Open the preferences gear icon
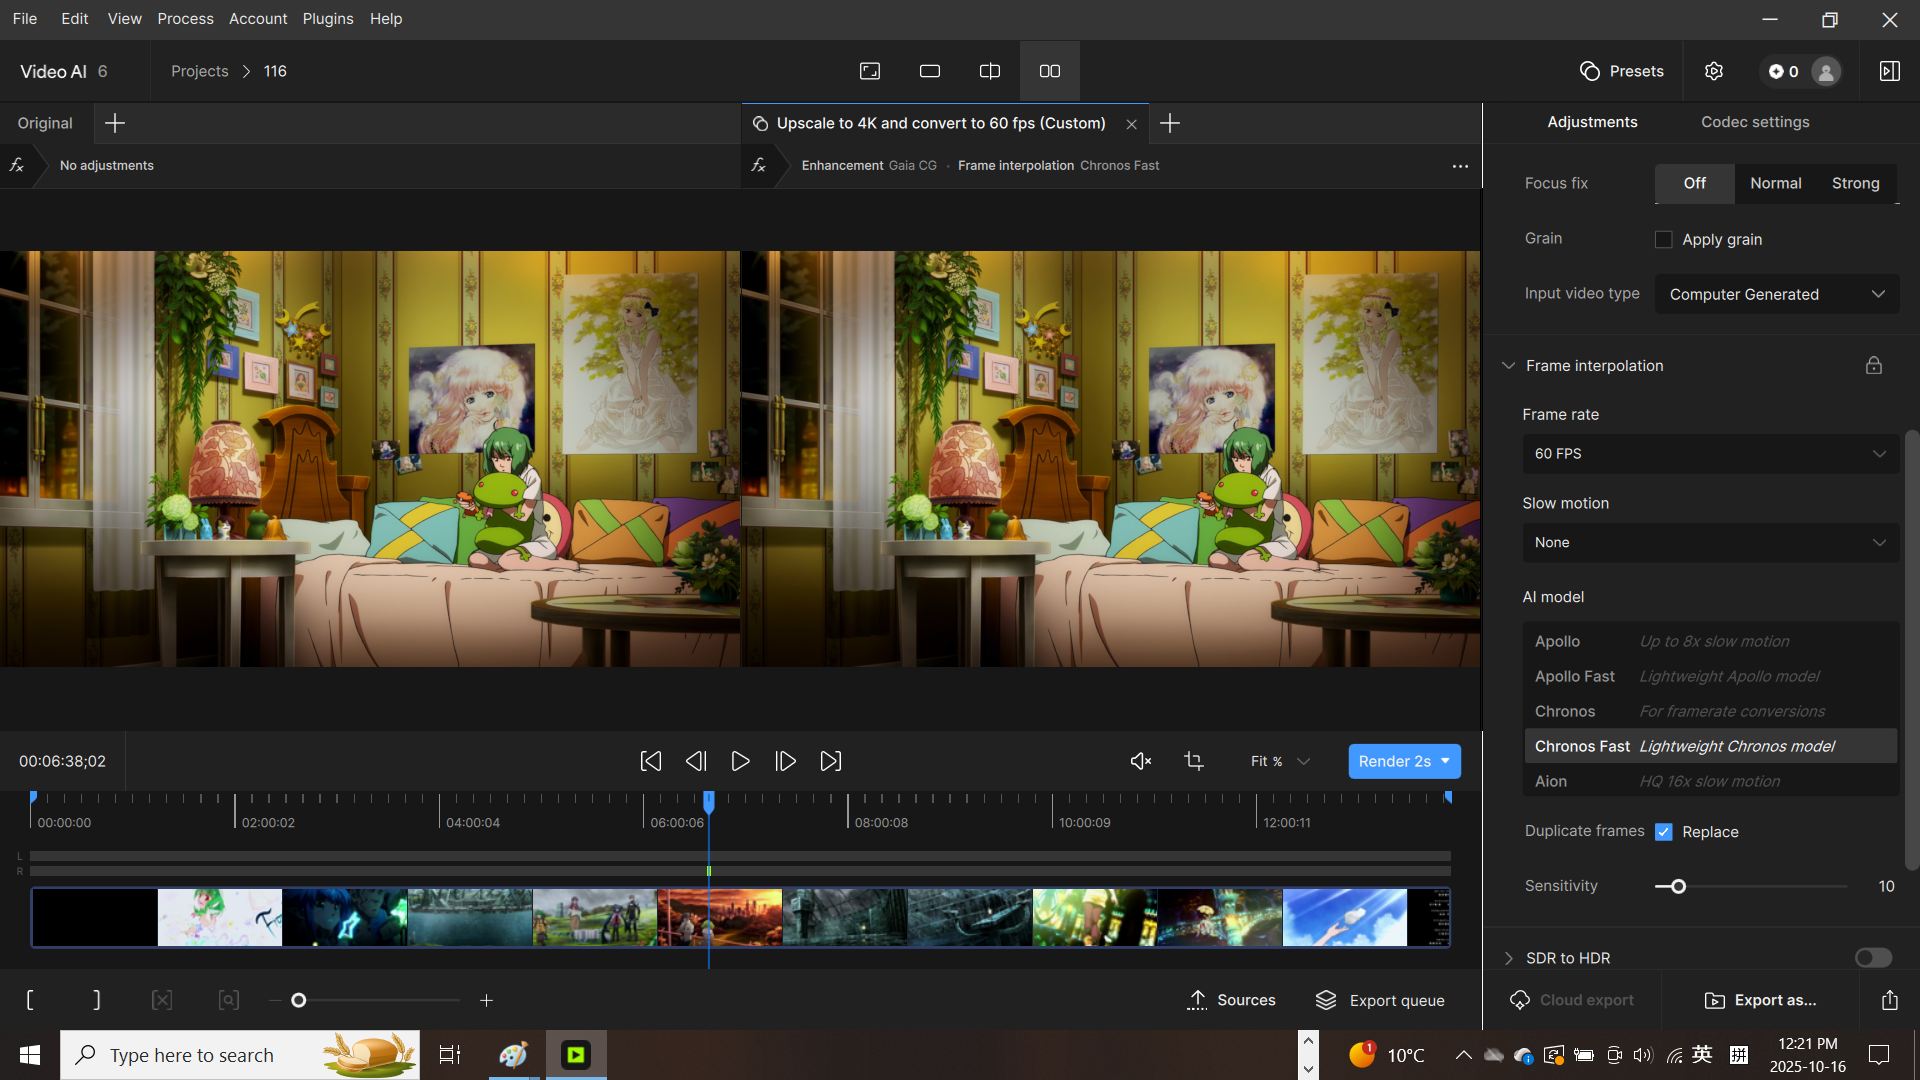 click(x=1714, y=71)
